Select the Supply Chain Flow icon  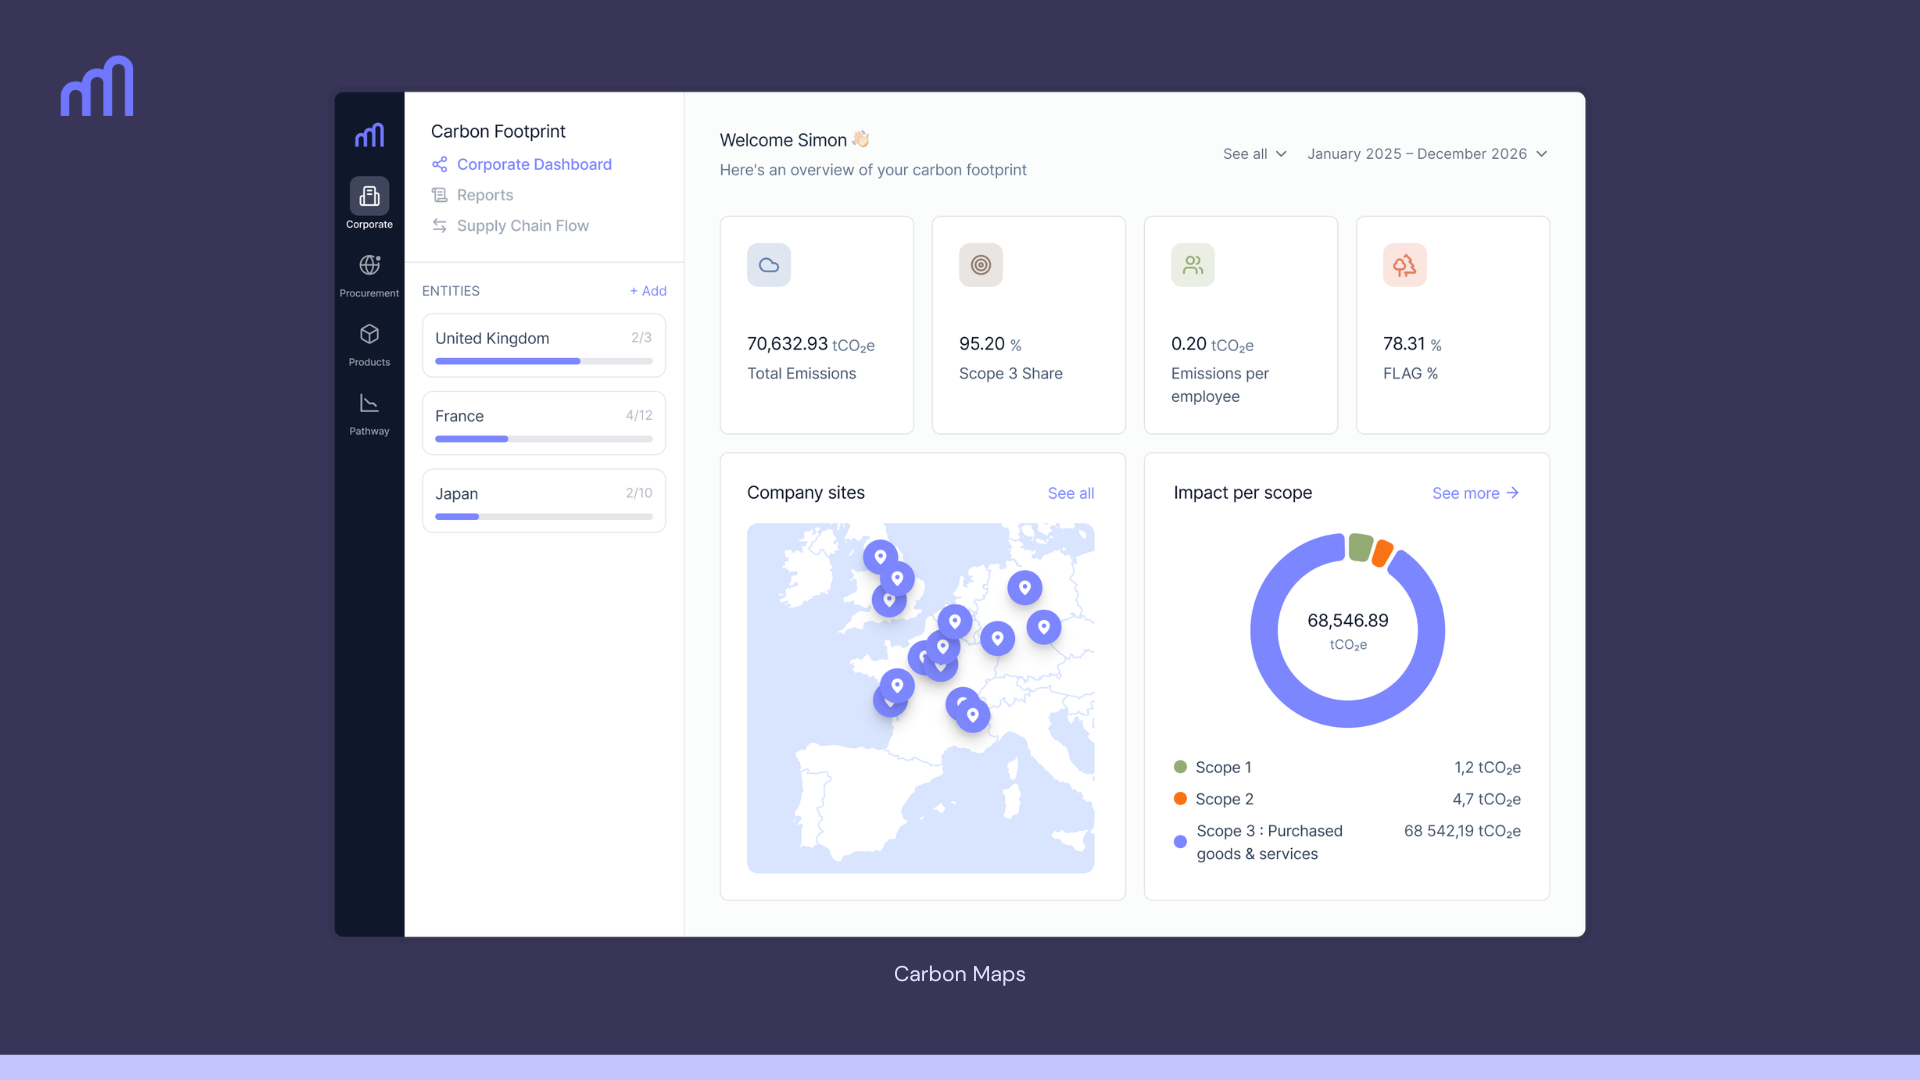point(439,226)
